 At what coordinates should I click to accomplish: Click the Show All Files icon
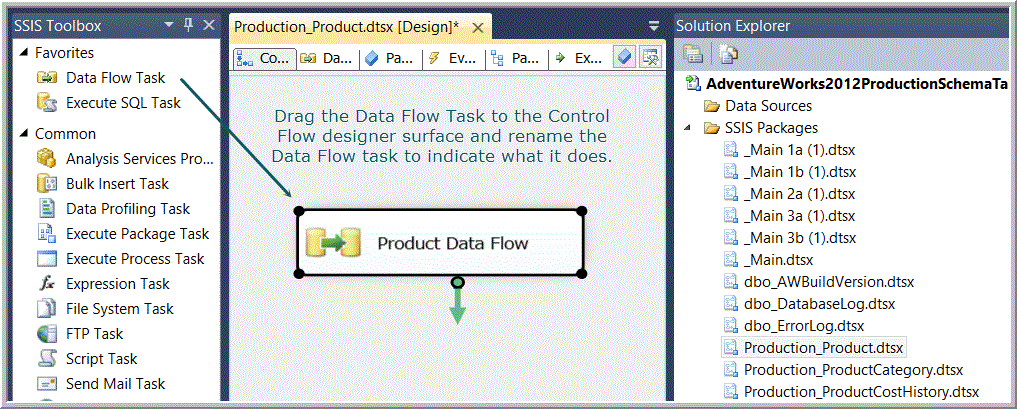[x=728, y=55]
